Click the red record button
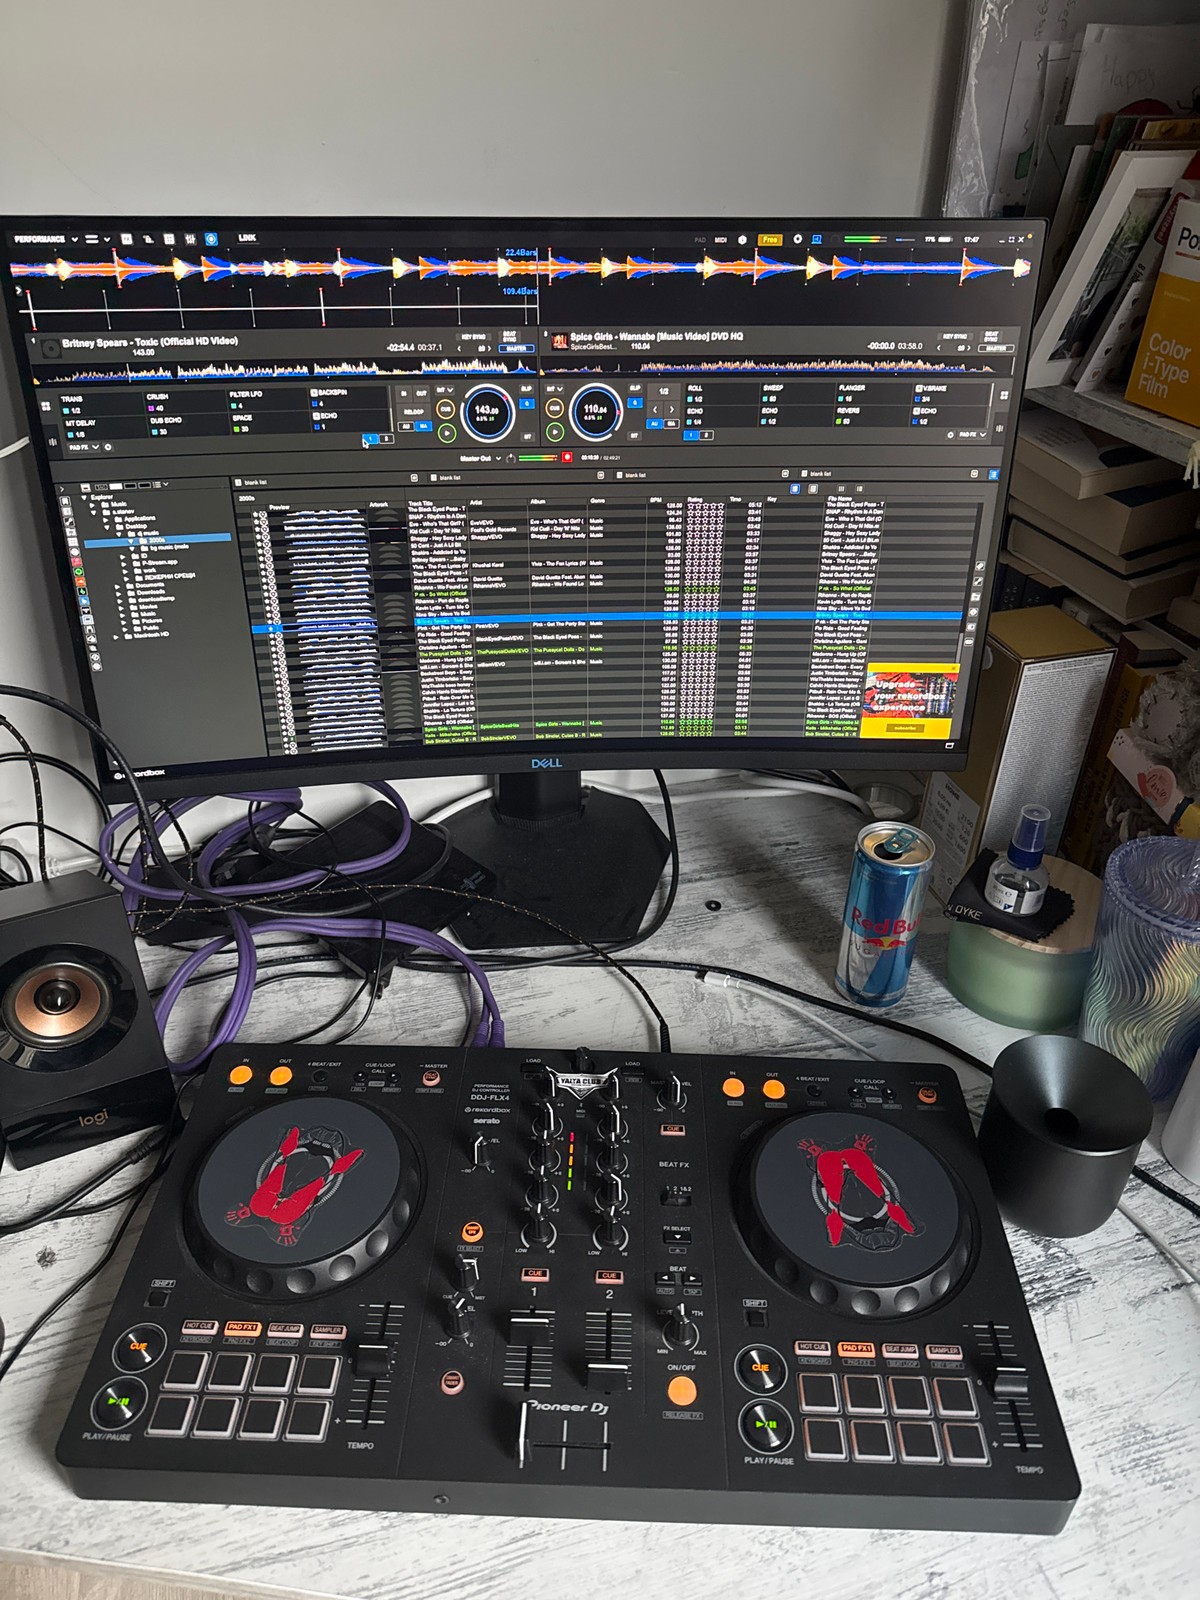Viewport: 1200px width, 1600px height. [568, 458]
